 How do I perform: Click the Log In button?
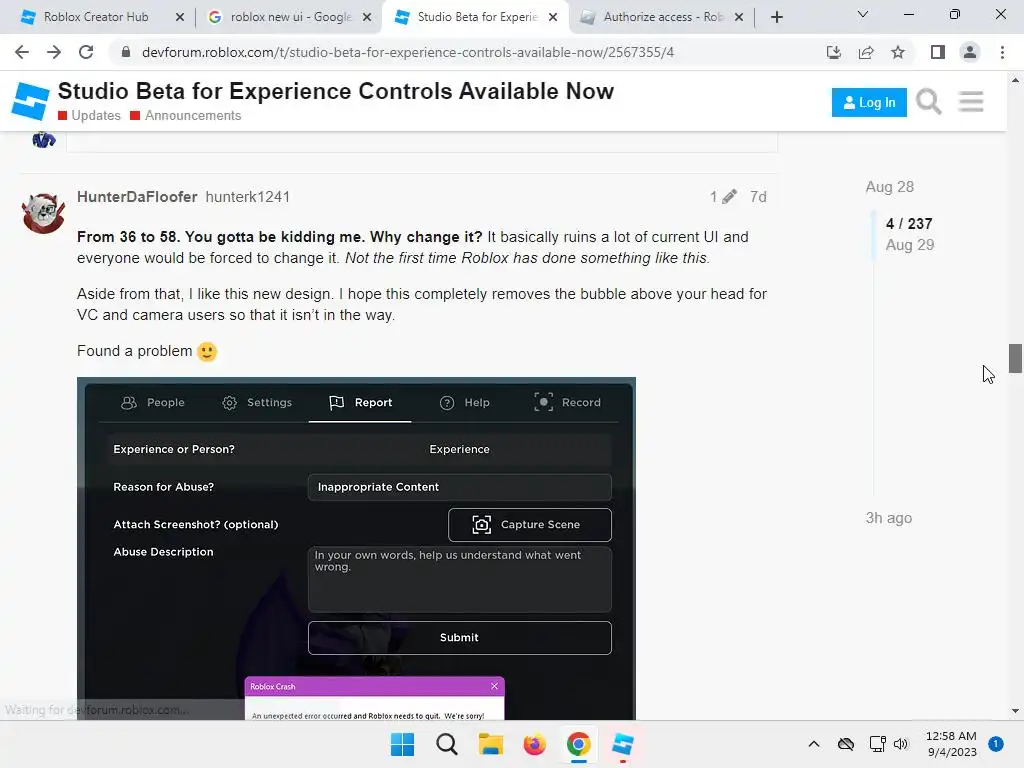[869, 103]
